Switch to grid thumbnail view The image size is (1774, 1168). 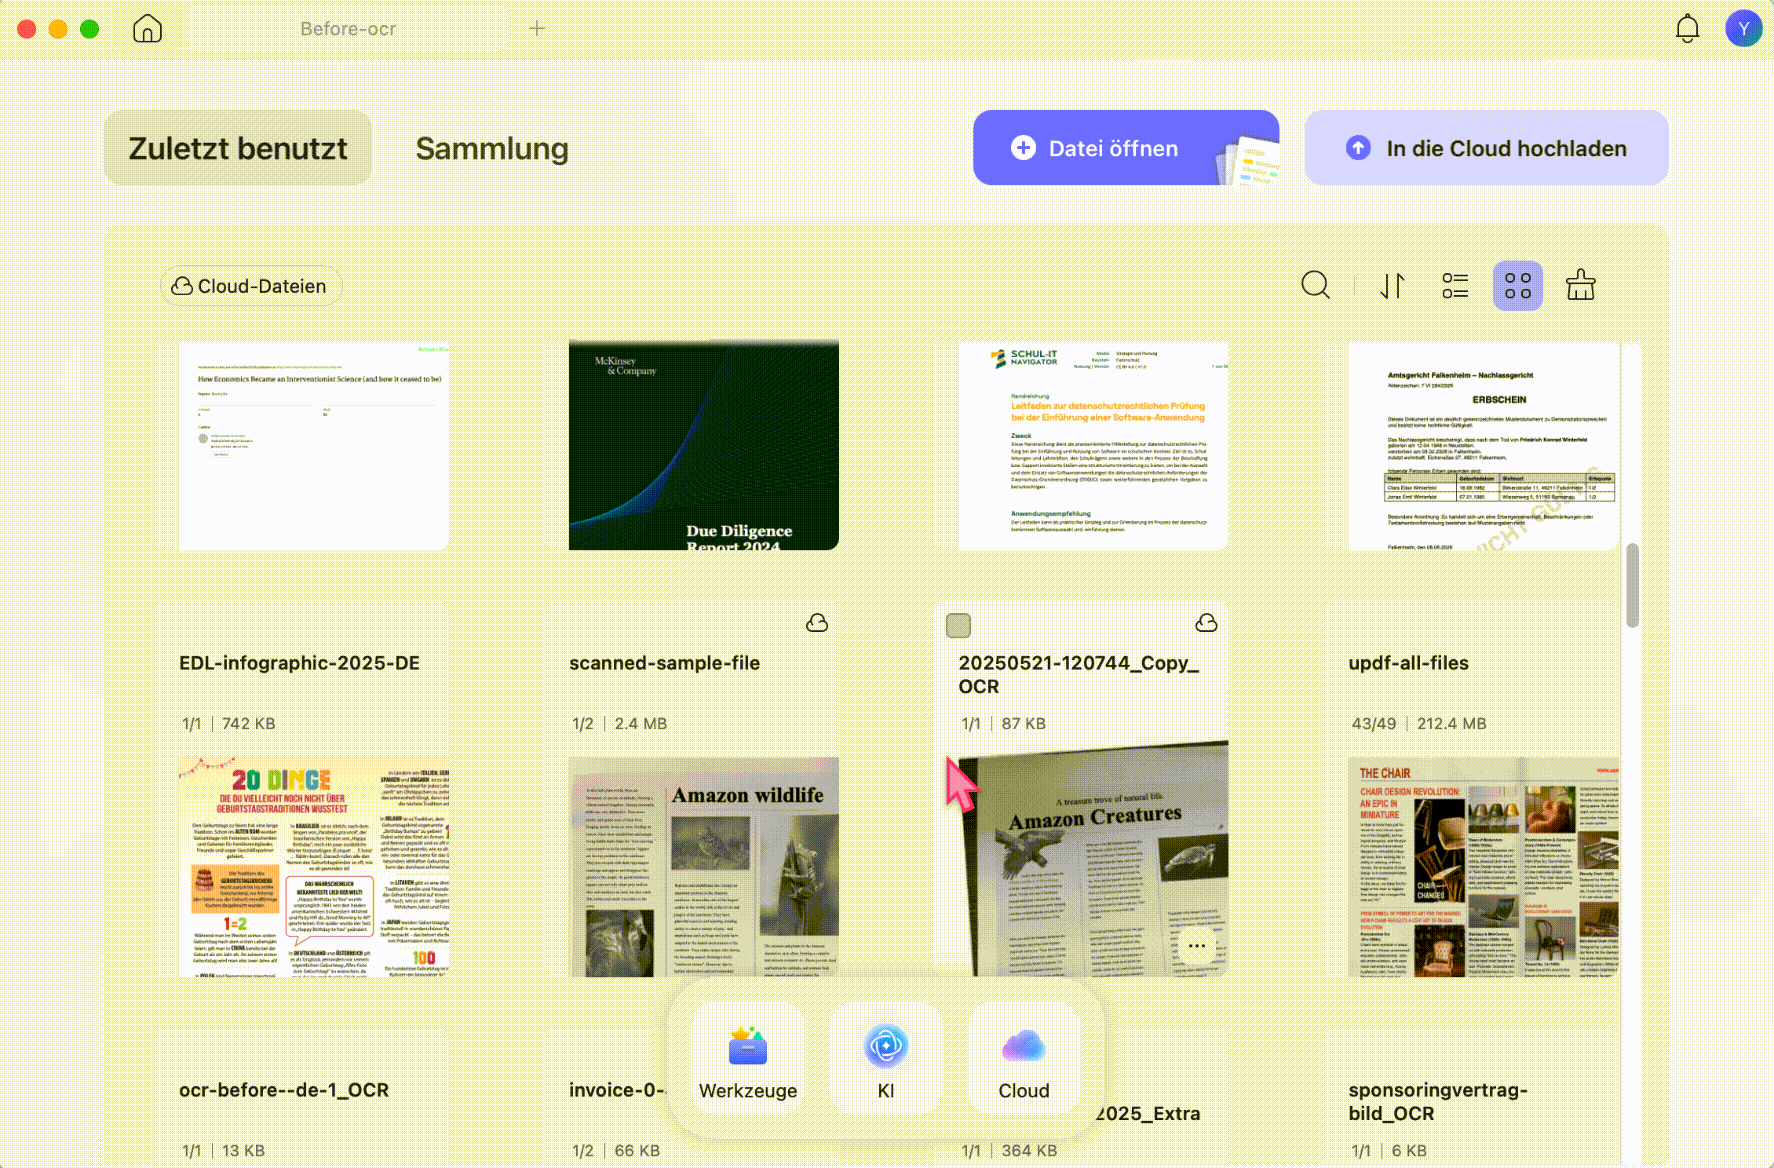pos(1518,286)
